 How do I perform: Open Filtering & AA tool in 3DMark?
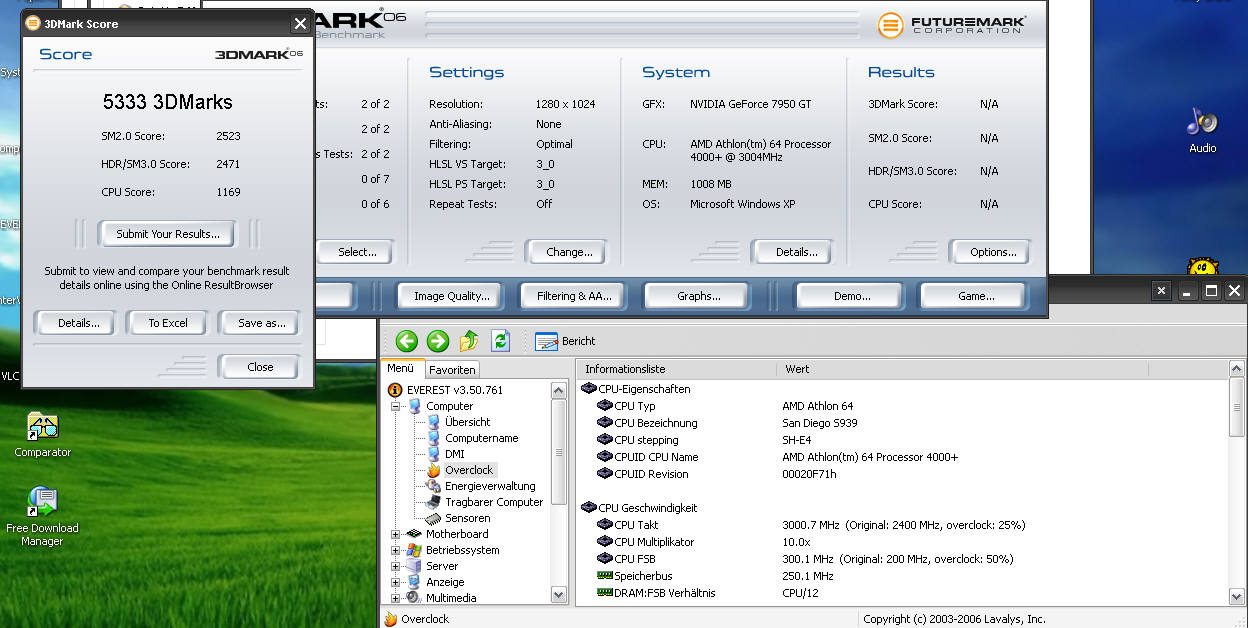pos(574,296)
